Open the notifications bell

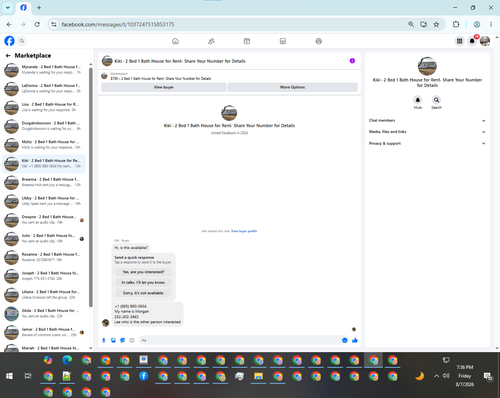[x=472, y=41]
